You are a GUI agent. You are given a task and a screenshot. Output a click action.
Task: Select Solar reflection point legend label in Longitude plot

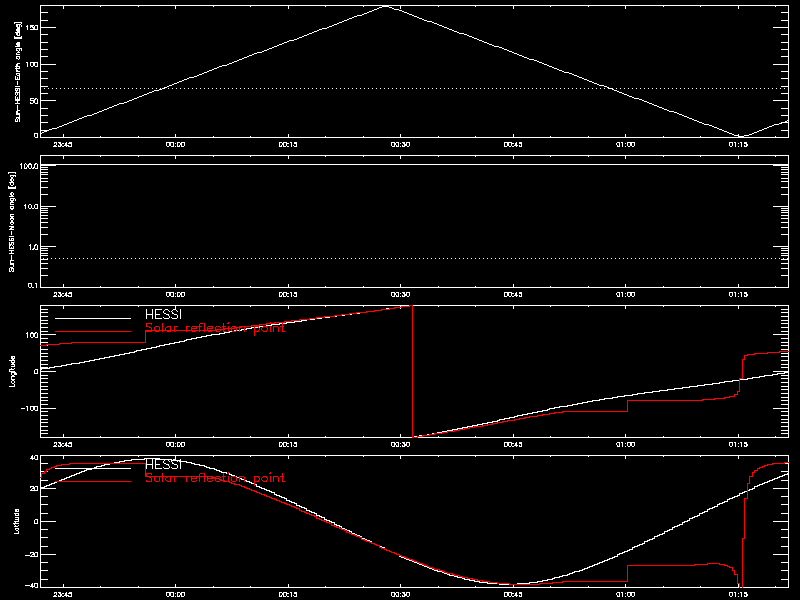(x=215, y=328)
